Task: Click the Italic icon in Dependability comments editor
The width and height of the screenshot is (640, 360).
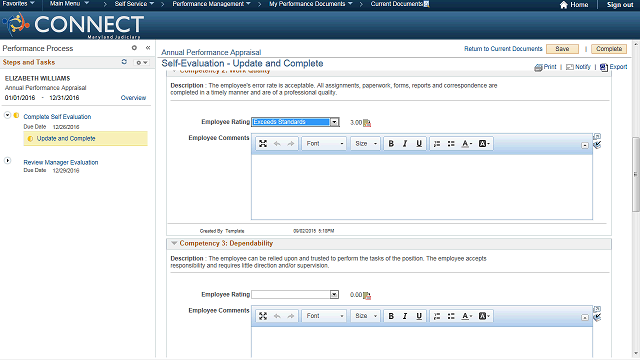Action: 405,316
